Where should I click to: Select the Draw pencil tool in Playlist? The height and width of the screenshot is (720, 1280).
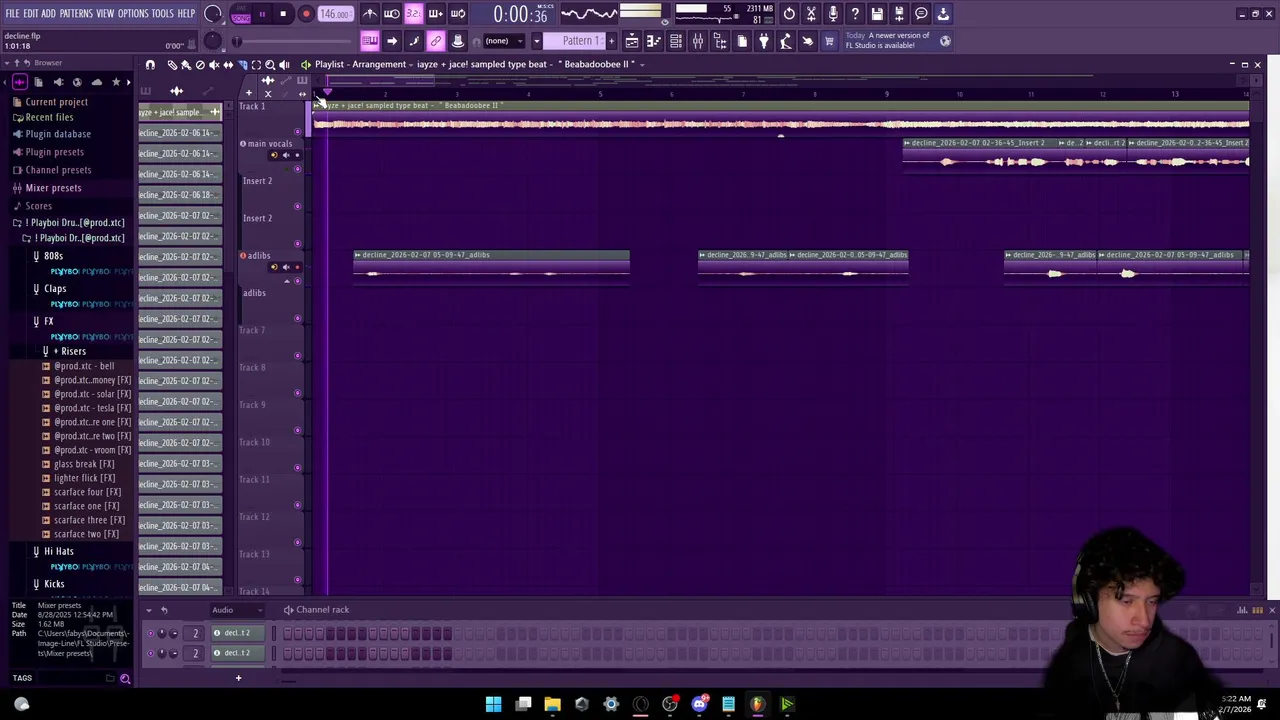tap(172, 65)
